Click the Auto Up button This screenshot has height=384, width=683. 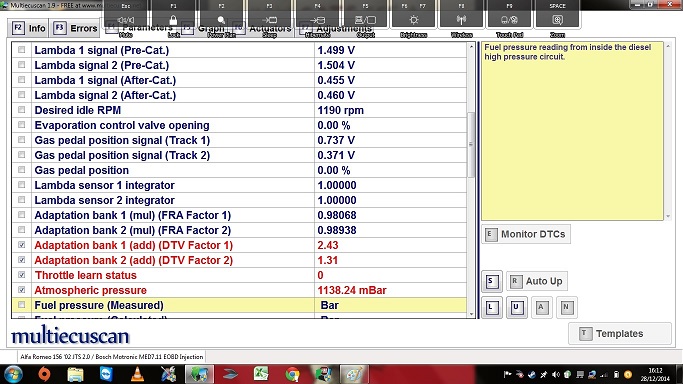(537, 281)
